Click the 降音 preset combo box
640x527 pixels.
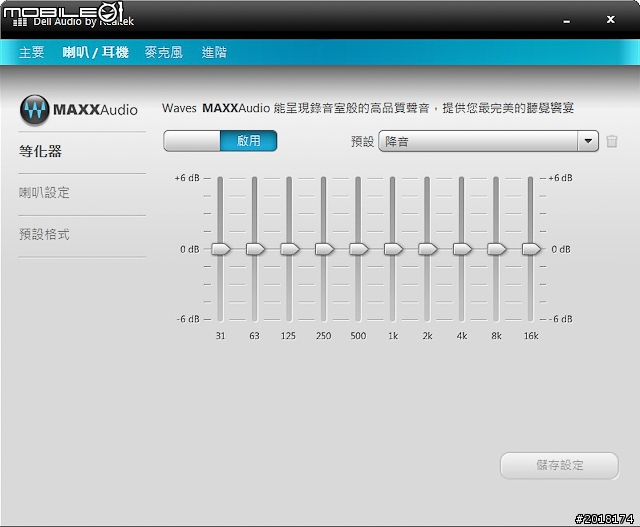pyautogui.click(x=488, y=141)
